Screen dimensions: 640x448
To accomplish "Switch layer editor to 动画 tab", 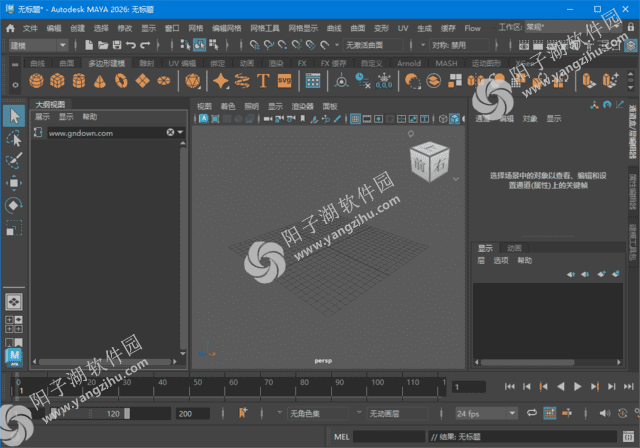I will click(x=514, y=248).
